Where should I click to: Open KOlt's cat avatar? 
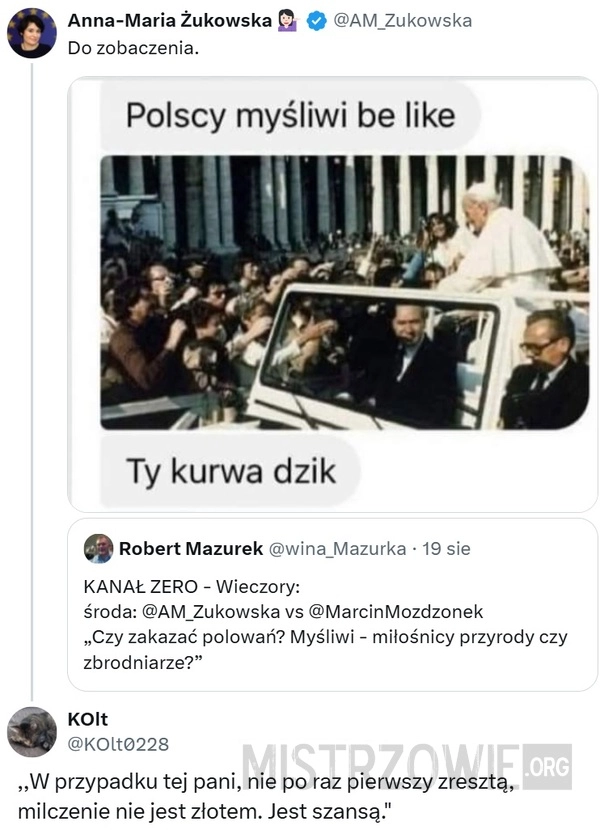(32, 732)
